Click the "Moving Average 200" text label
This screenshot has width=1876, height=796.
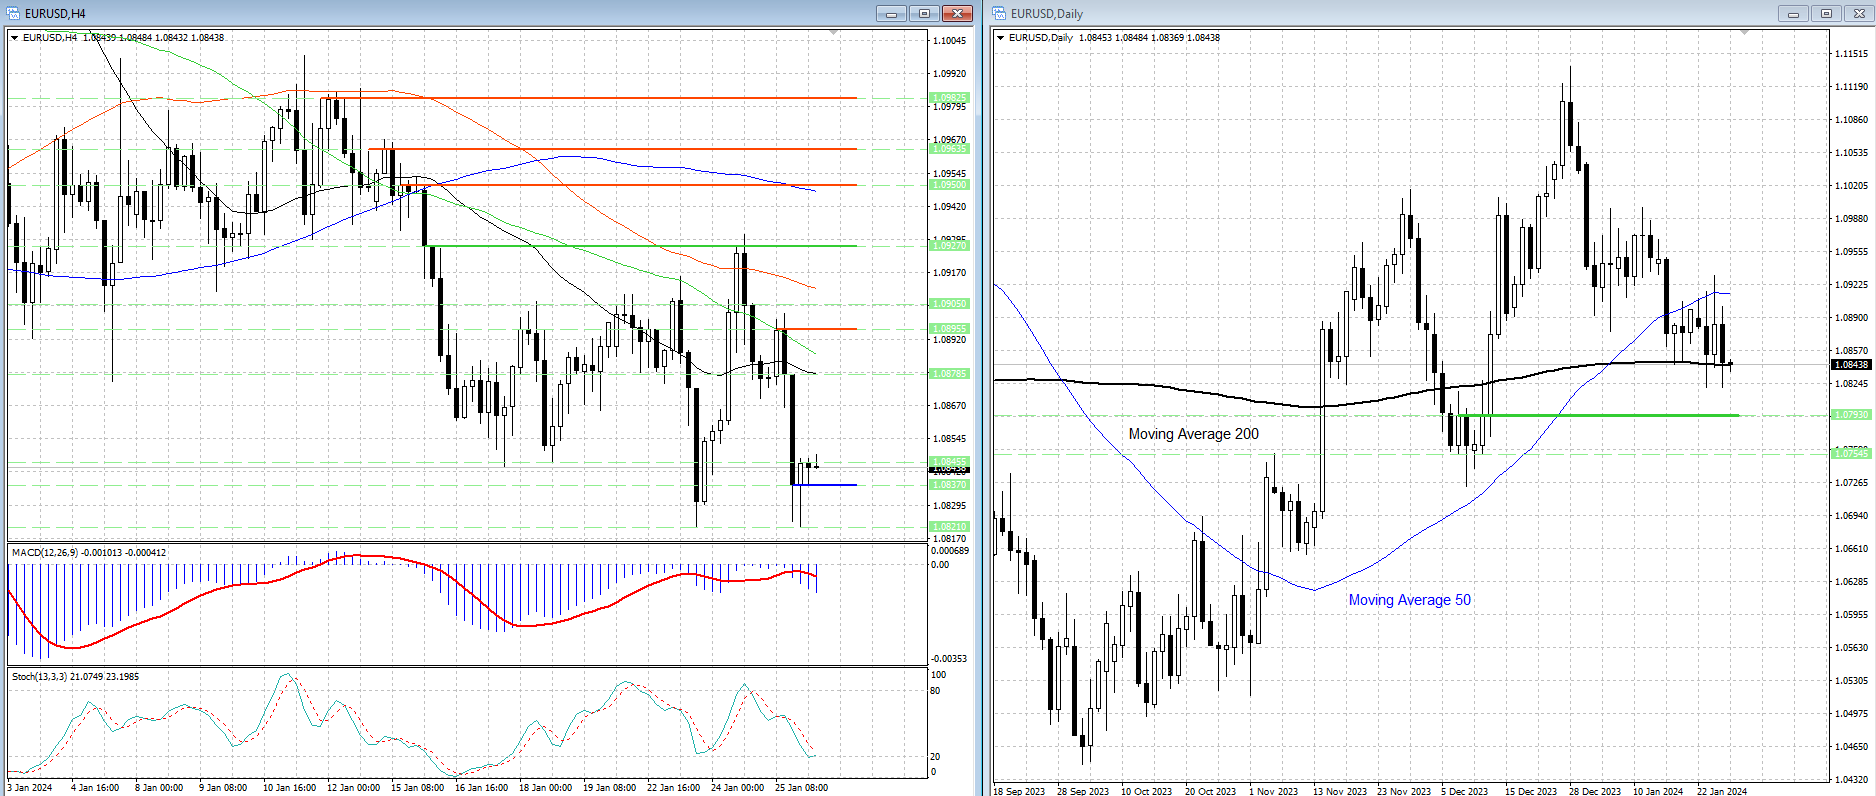pyautogui.click(x=1194, y=434)
